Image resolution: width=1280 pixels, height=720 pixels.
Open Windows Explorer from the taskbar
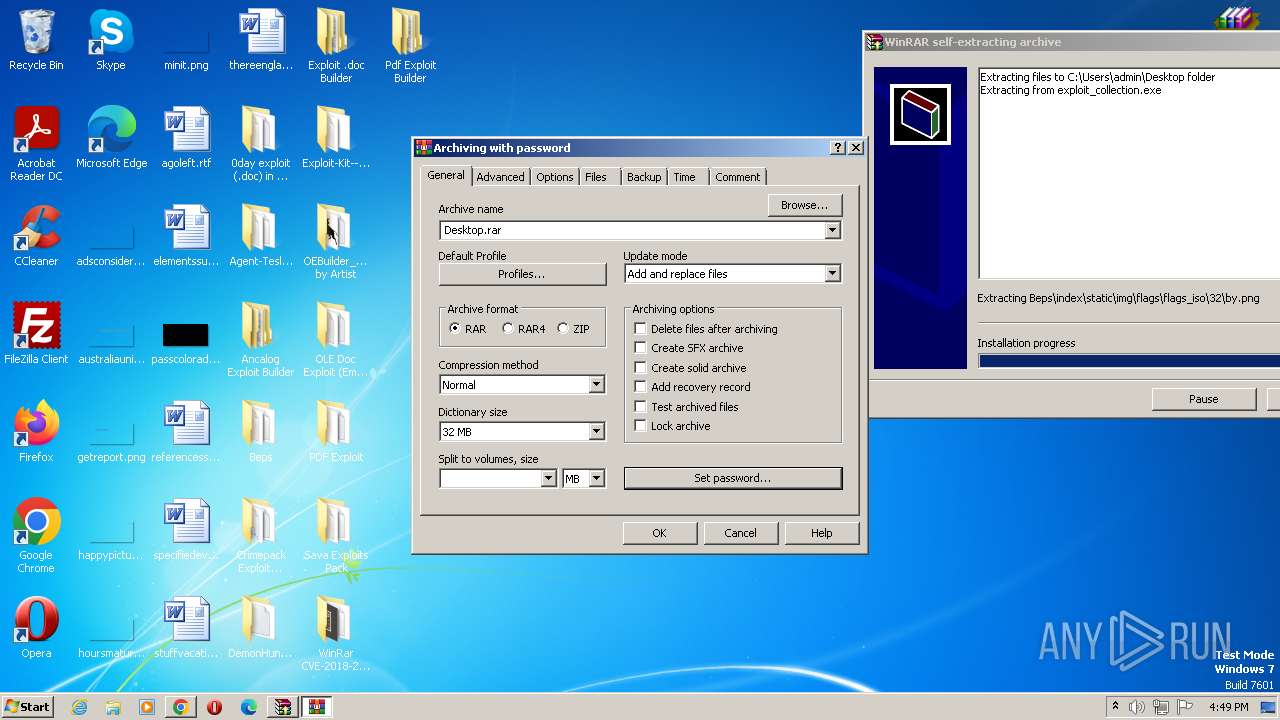tap(113, 707)
